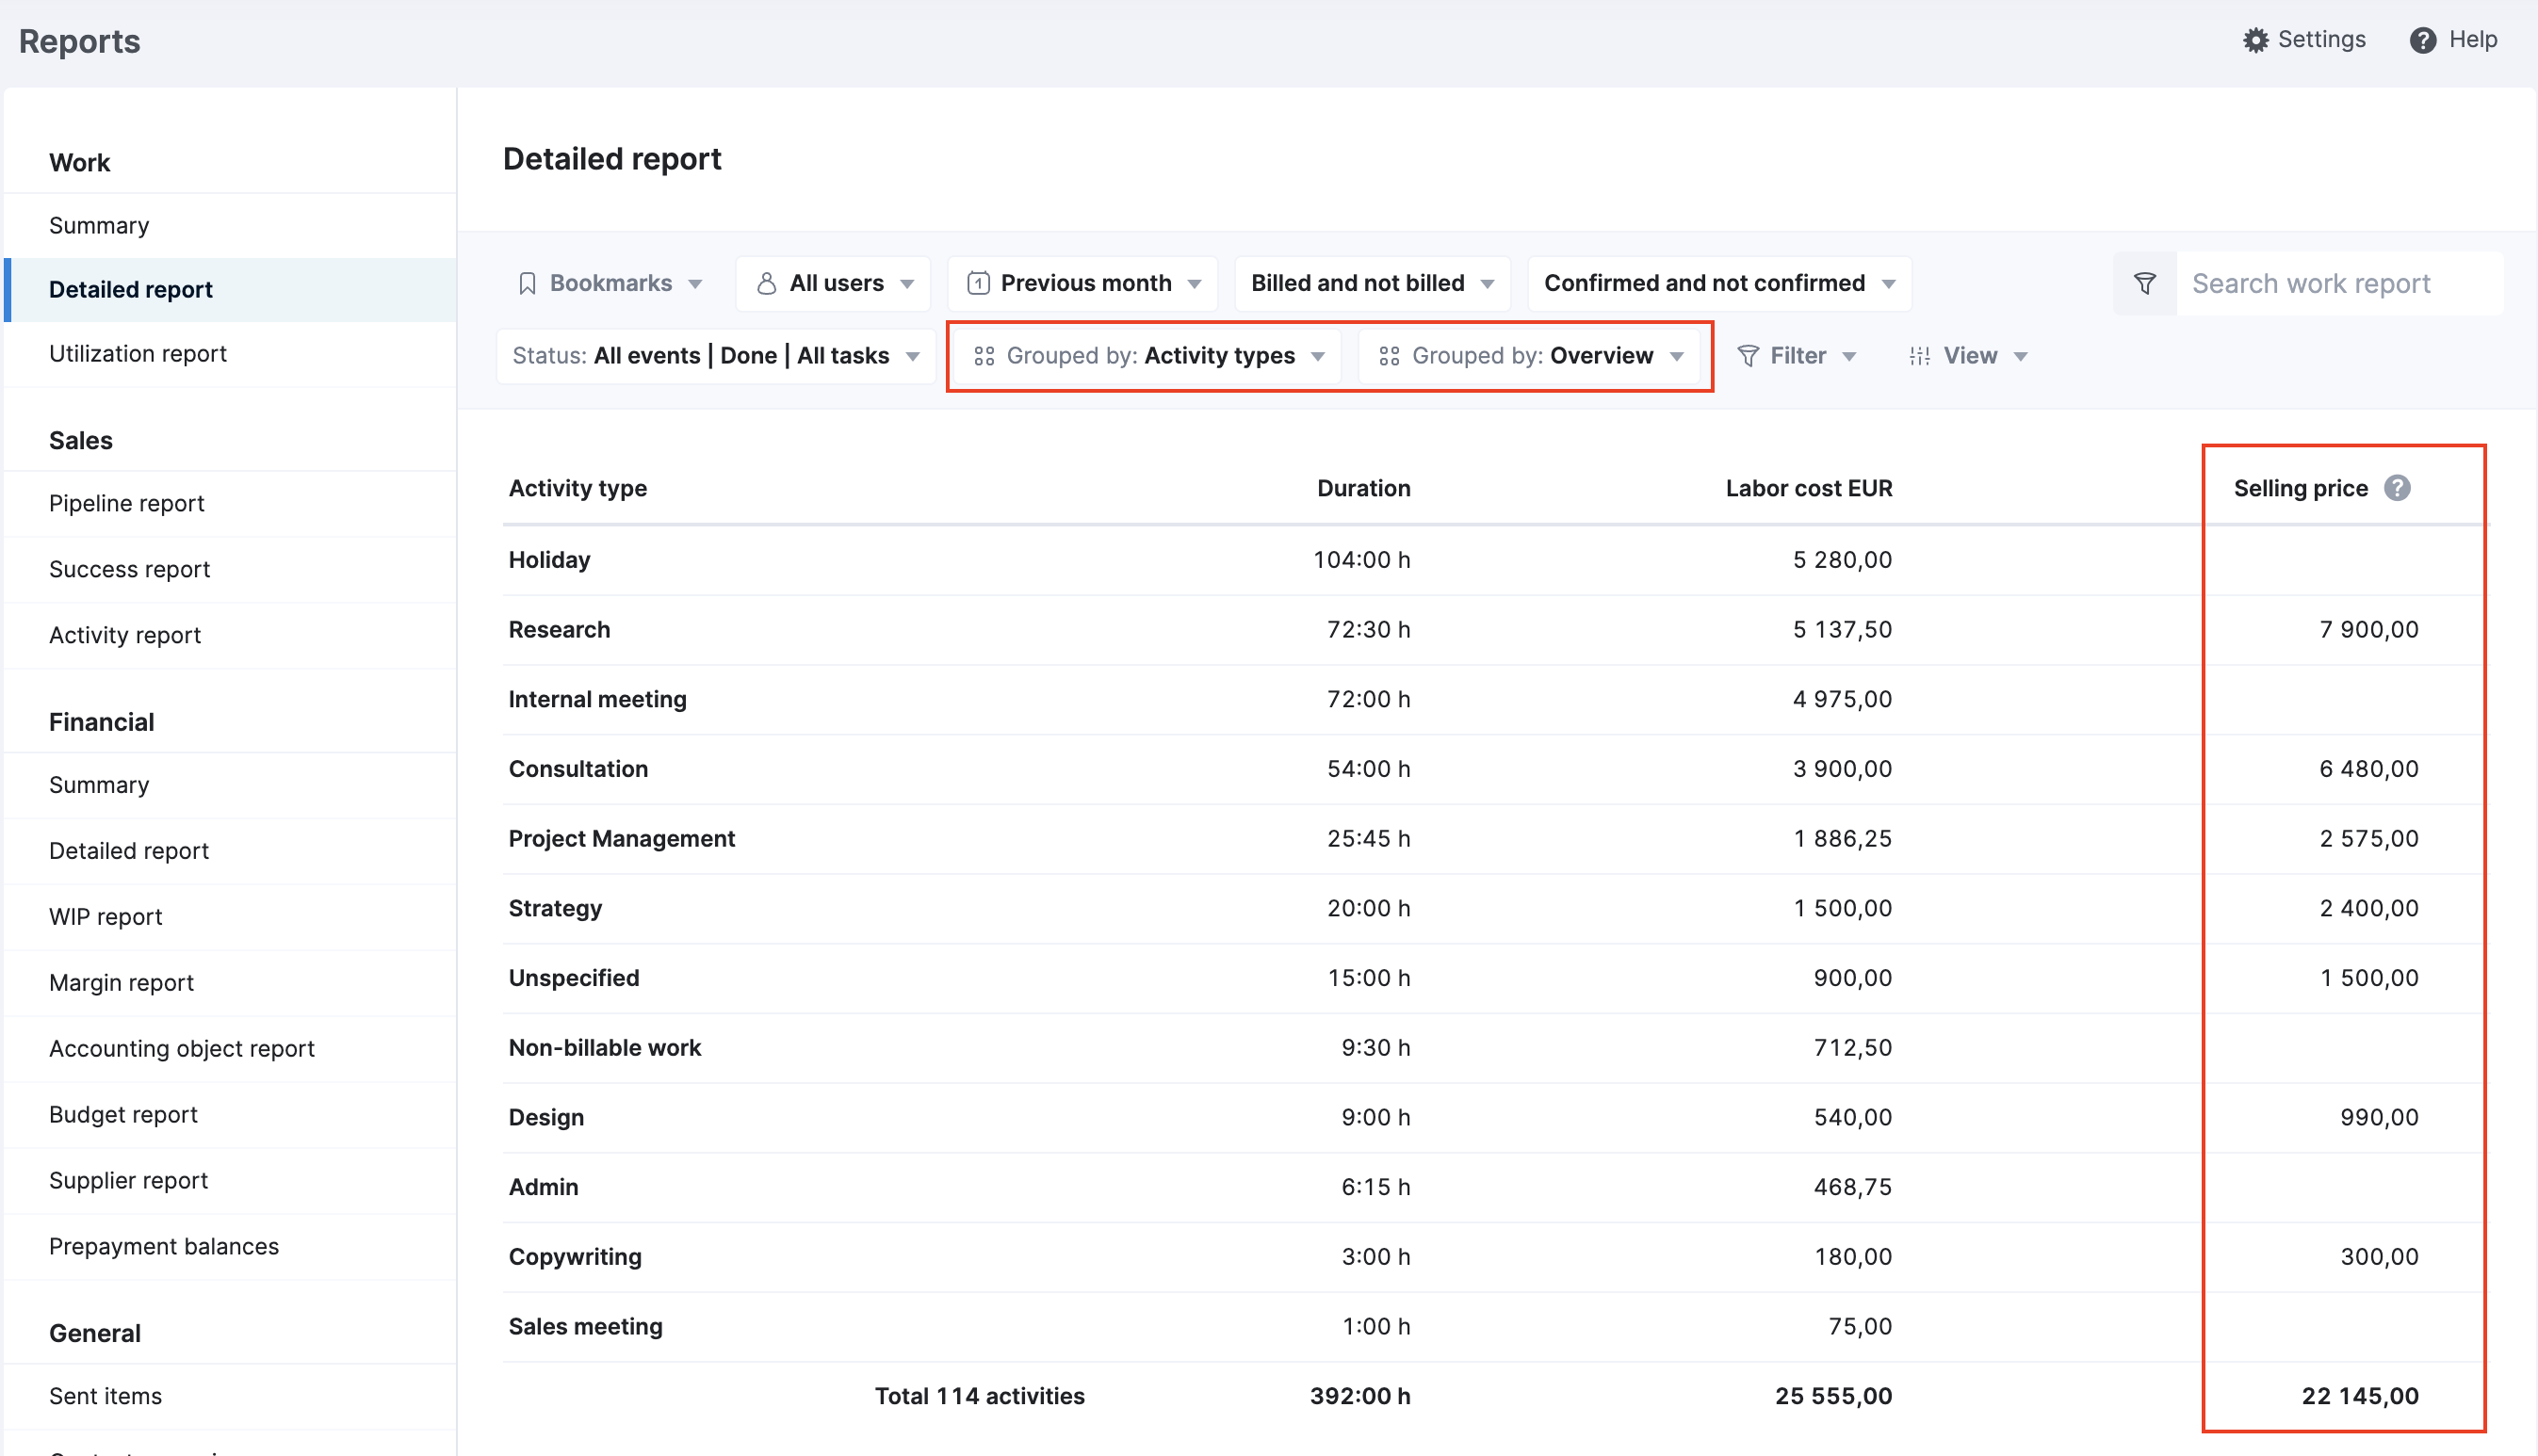
Task: Click the Design row
Action: (1496, 1119)
